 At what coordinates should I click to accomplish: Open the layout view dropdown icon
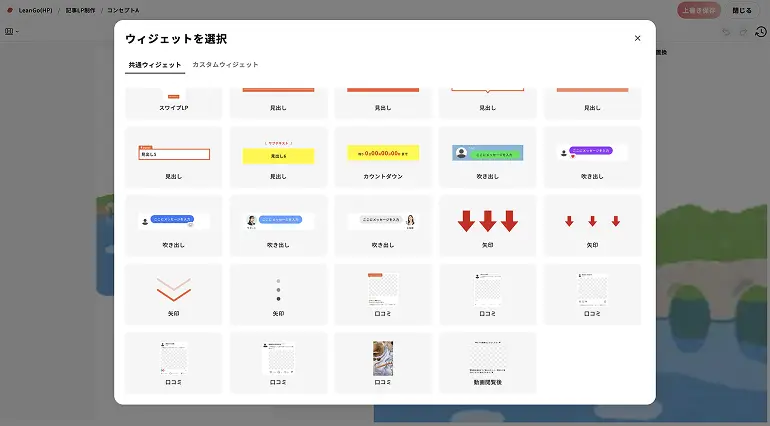pos(12,31)
